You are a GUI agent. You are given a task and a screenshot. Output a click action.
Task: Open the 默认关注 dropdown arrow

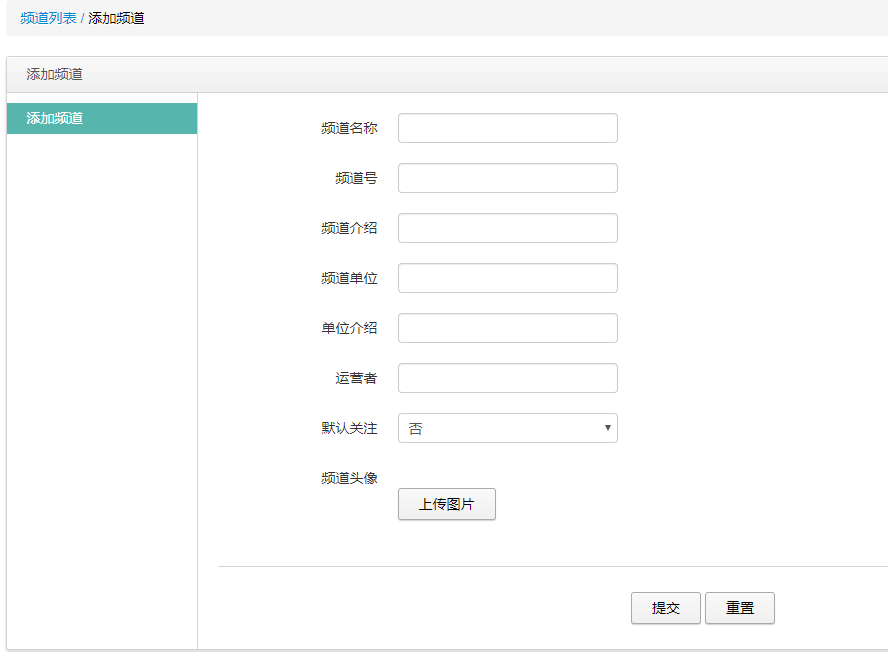click(607, 428)
